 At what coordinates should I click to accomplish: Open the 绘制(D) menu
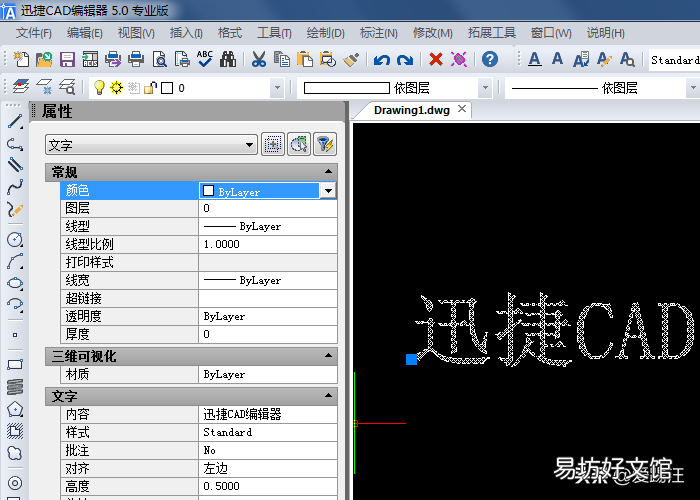click(325, 33)
